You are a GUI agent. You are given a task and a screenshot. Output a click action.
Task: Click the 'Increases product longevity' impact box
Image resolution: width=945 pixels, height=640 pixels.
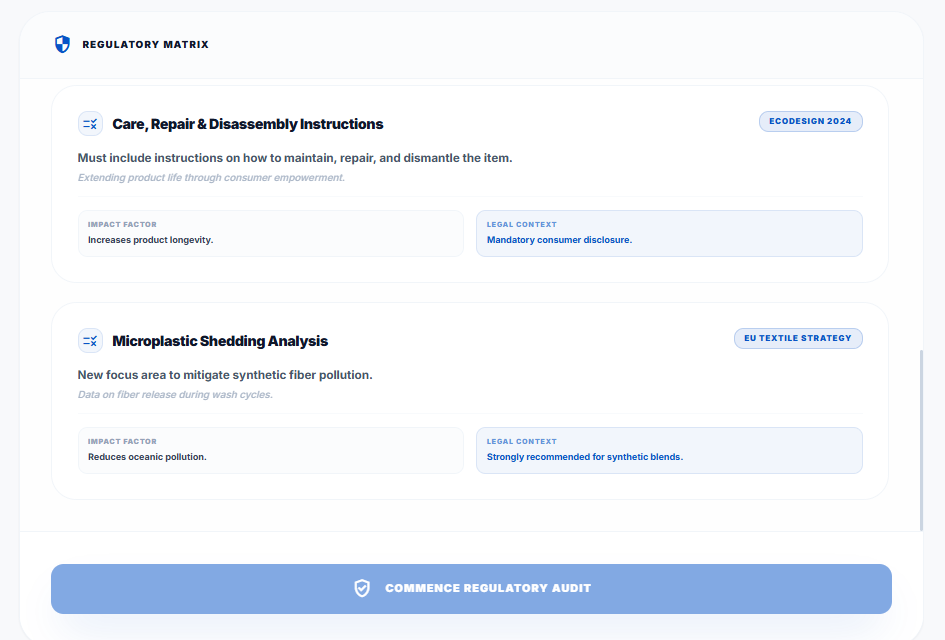click(270, 233)
